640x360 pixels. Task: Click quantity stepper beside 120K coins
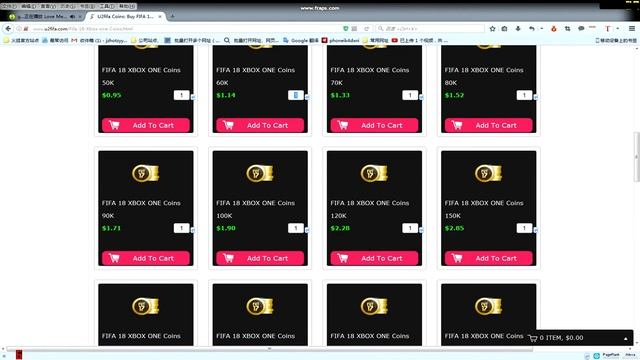click(x=421, y=230)
